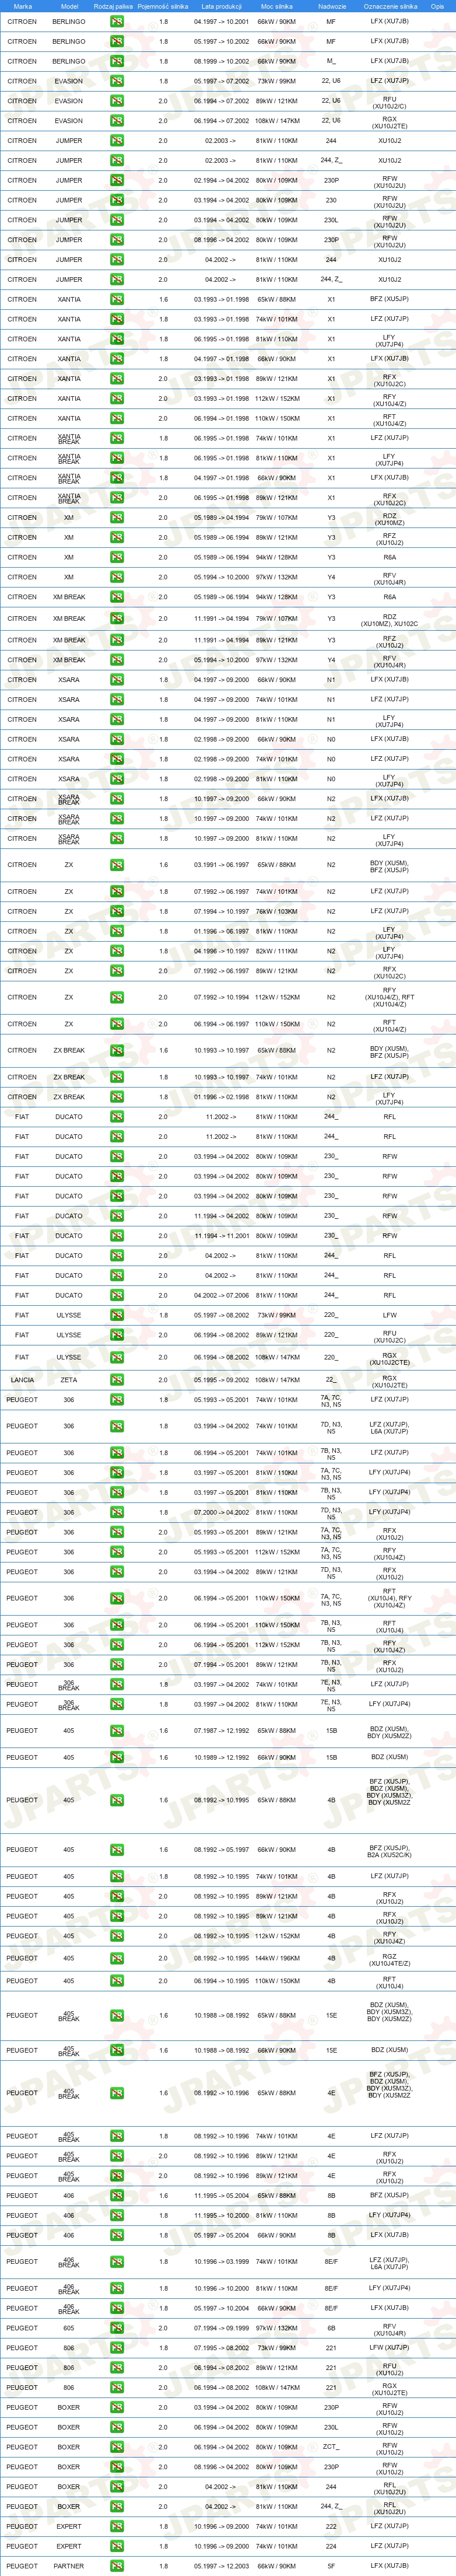Click the M_ body code in Berlingo row
456x2576 pixels.
tap(331, 61)
